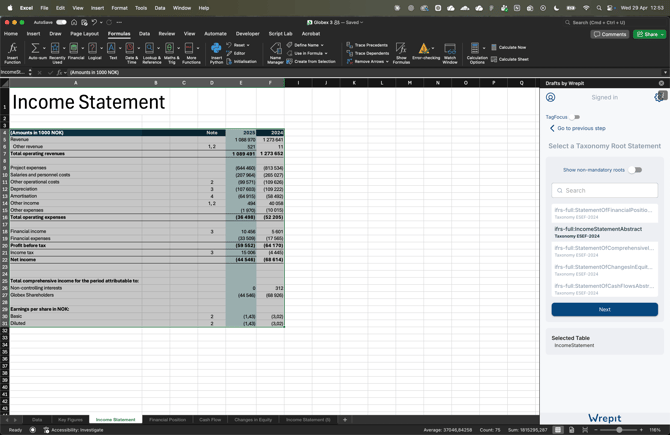670x435 pixels.
Task: Switch to the Cash Flow sheet tab
Action: point(210,420)
